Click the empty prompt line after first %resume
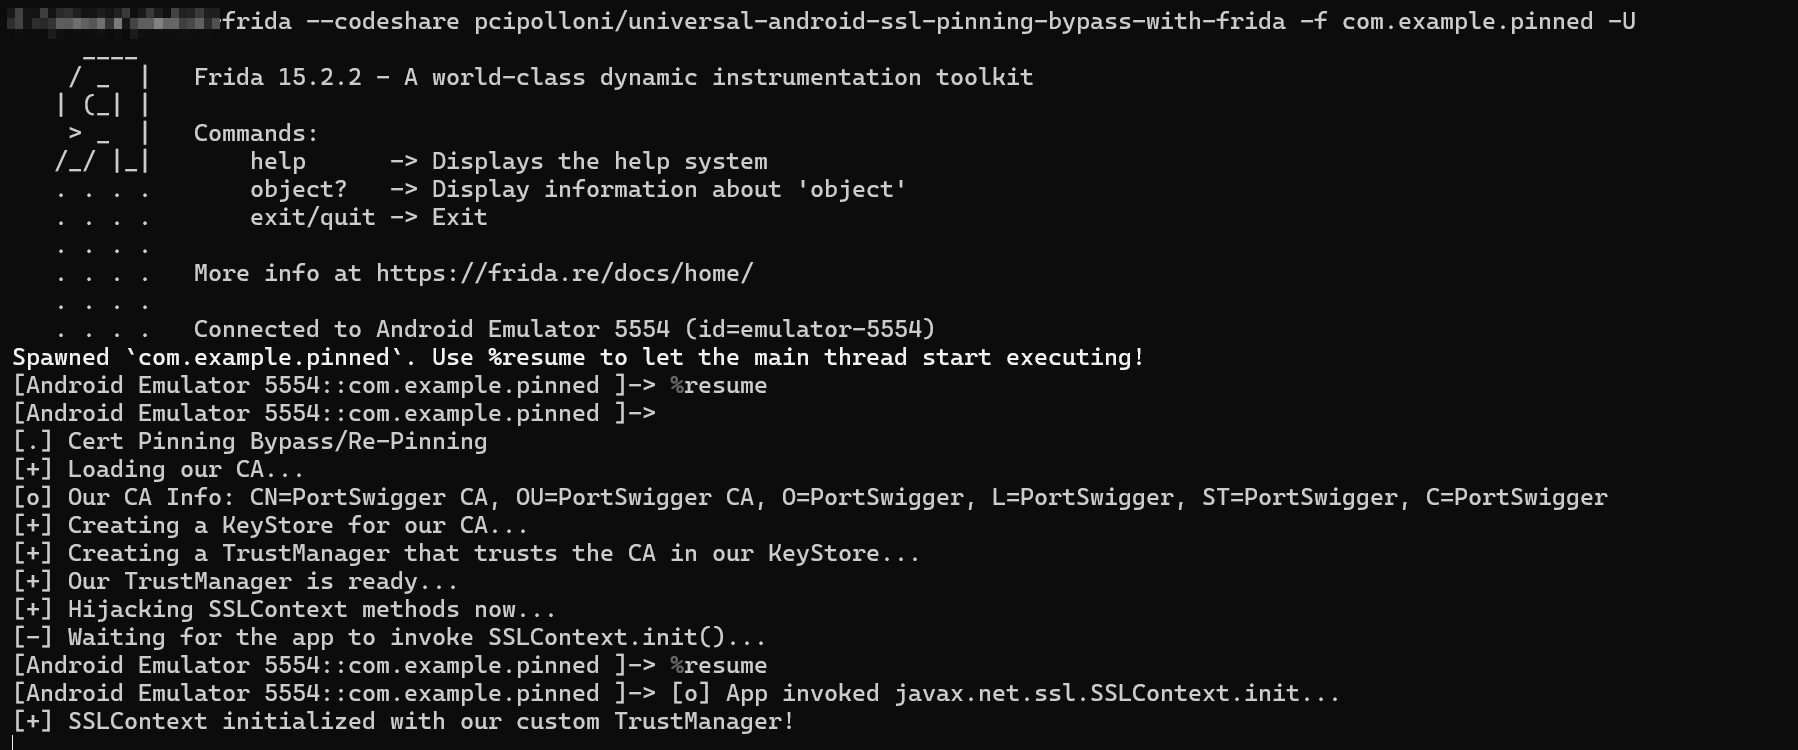 (334, 413)
